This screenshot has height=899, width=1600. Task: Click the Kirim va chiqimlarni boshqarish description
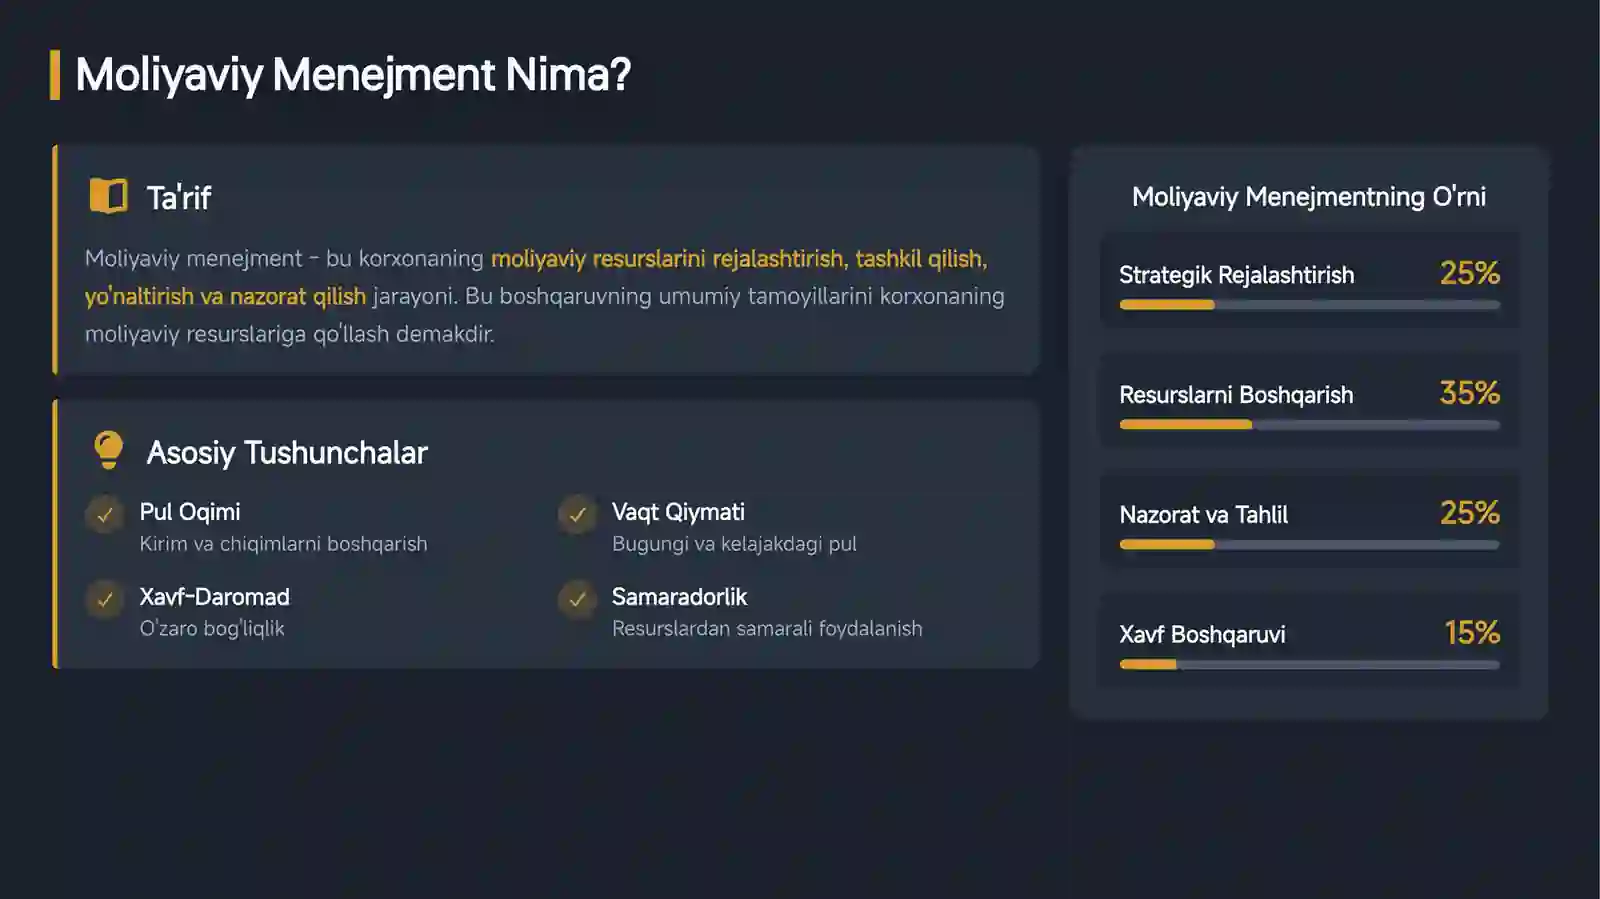click(283, 544)
